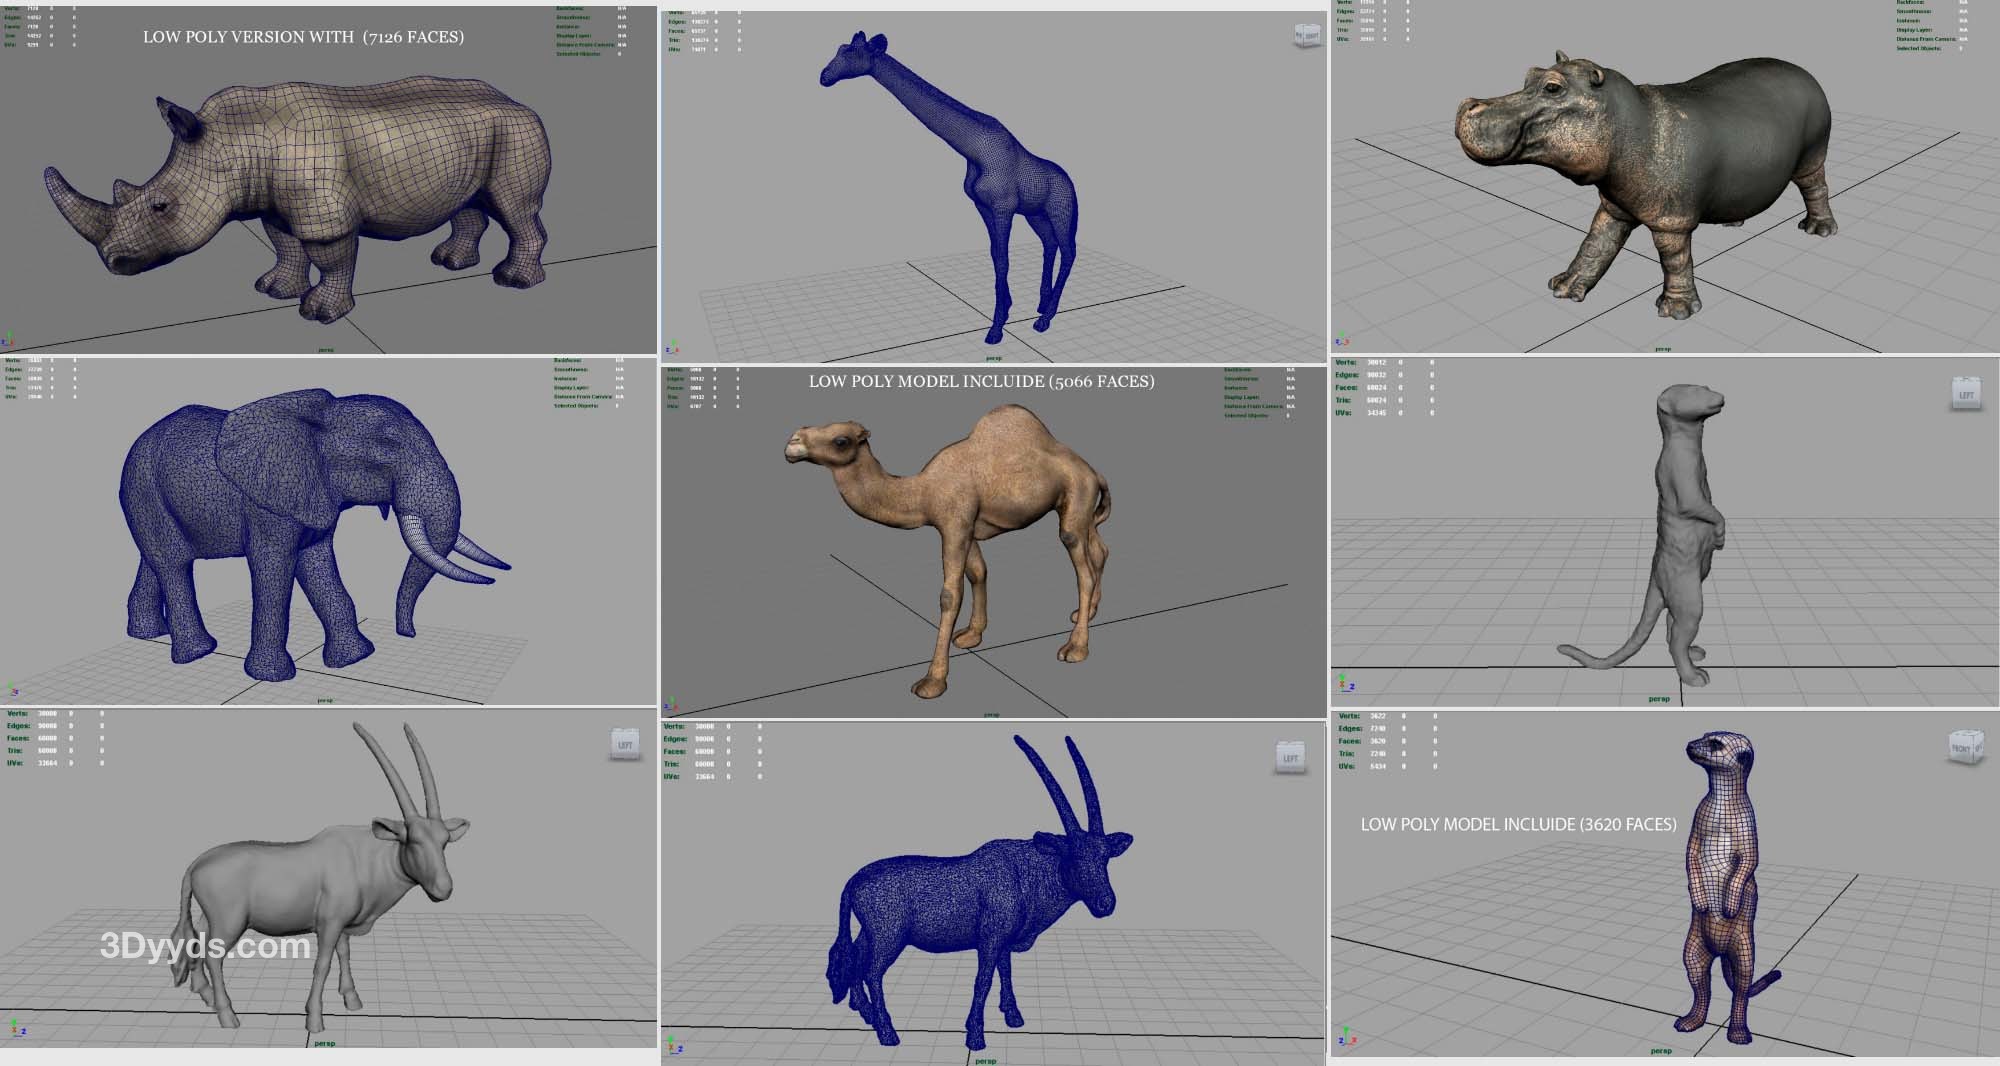Click the axis gizmo in the grey oryx viewport
2000x1066 pixels.
pyautogui.click(x=17, y=1028)
